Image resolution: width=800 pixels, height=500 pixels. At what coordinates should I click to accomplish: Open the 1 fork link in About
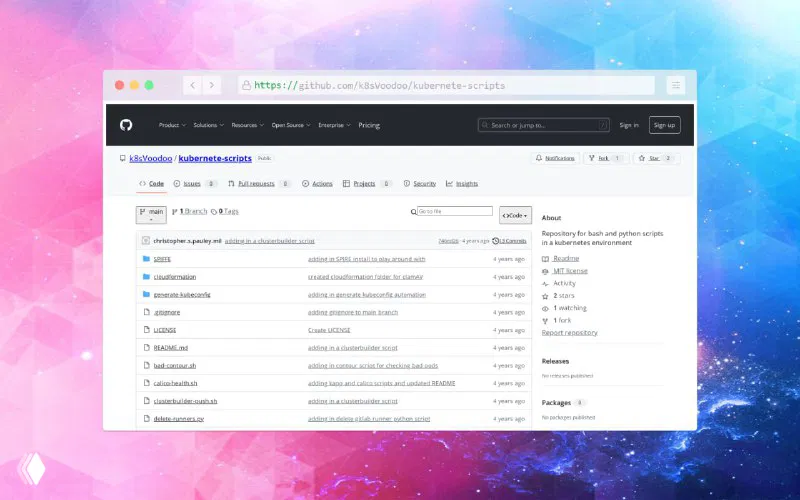562,320
